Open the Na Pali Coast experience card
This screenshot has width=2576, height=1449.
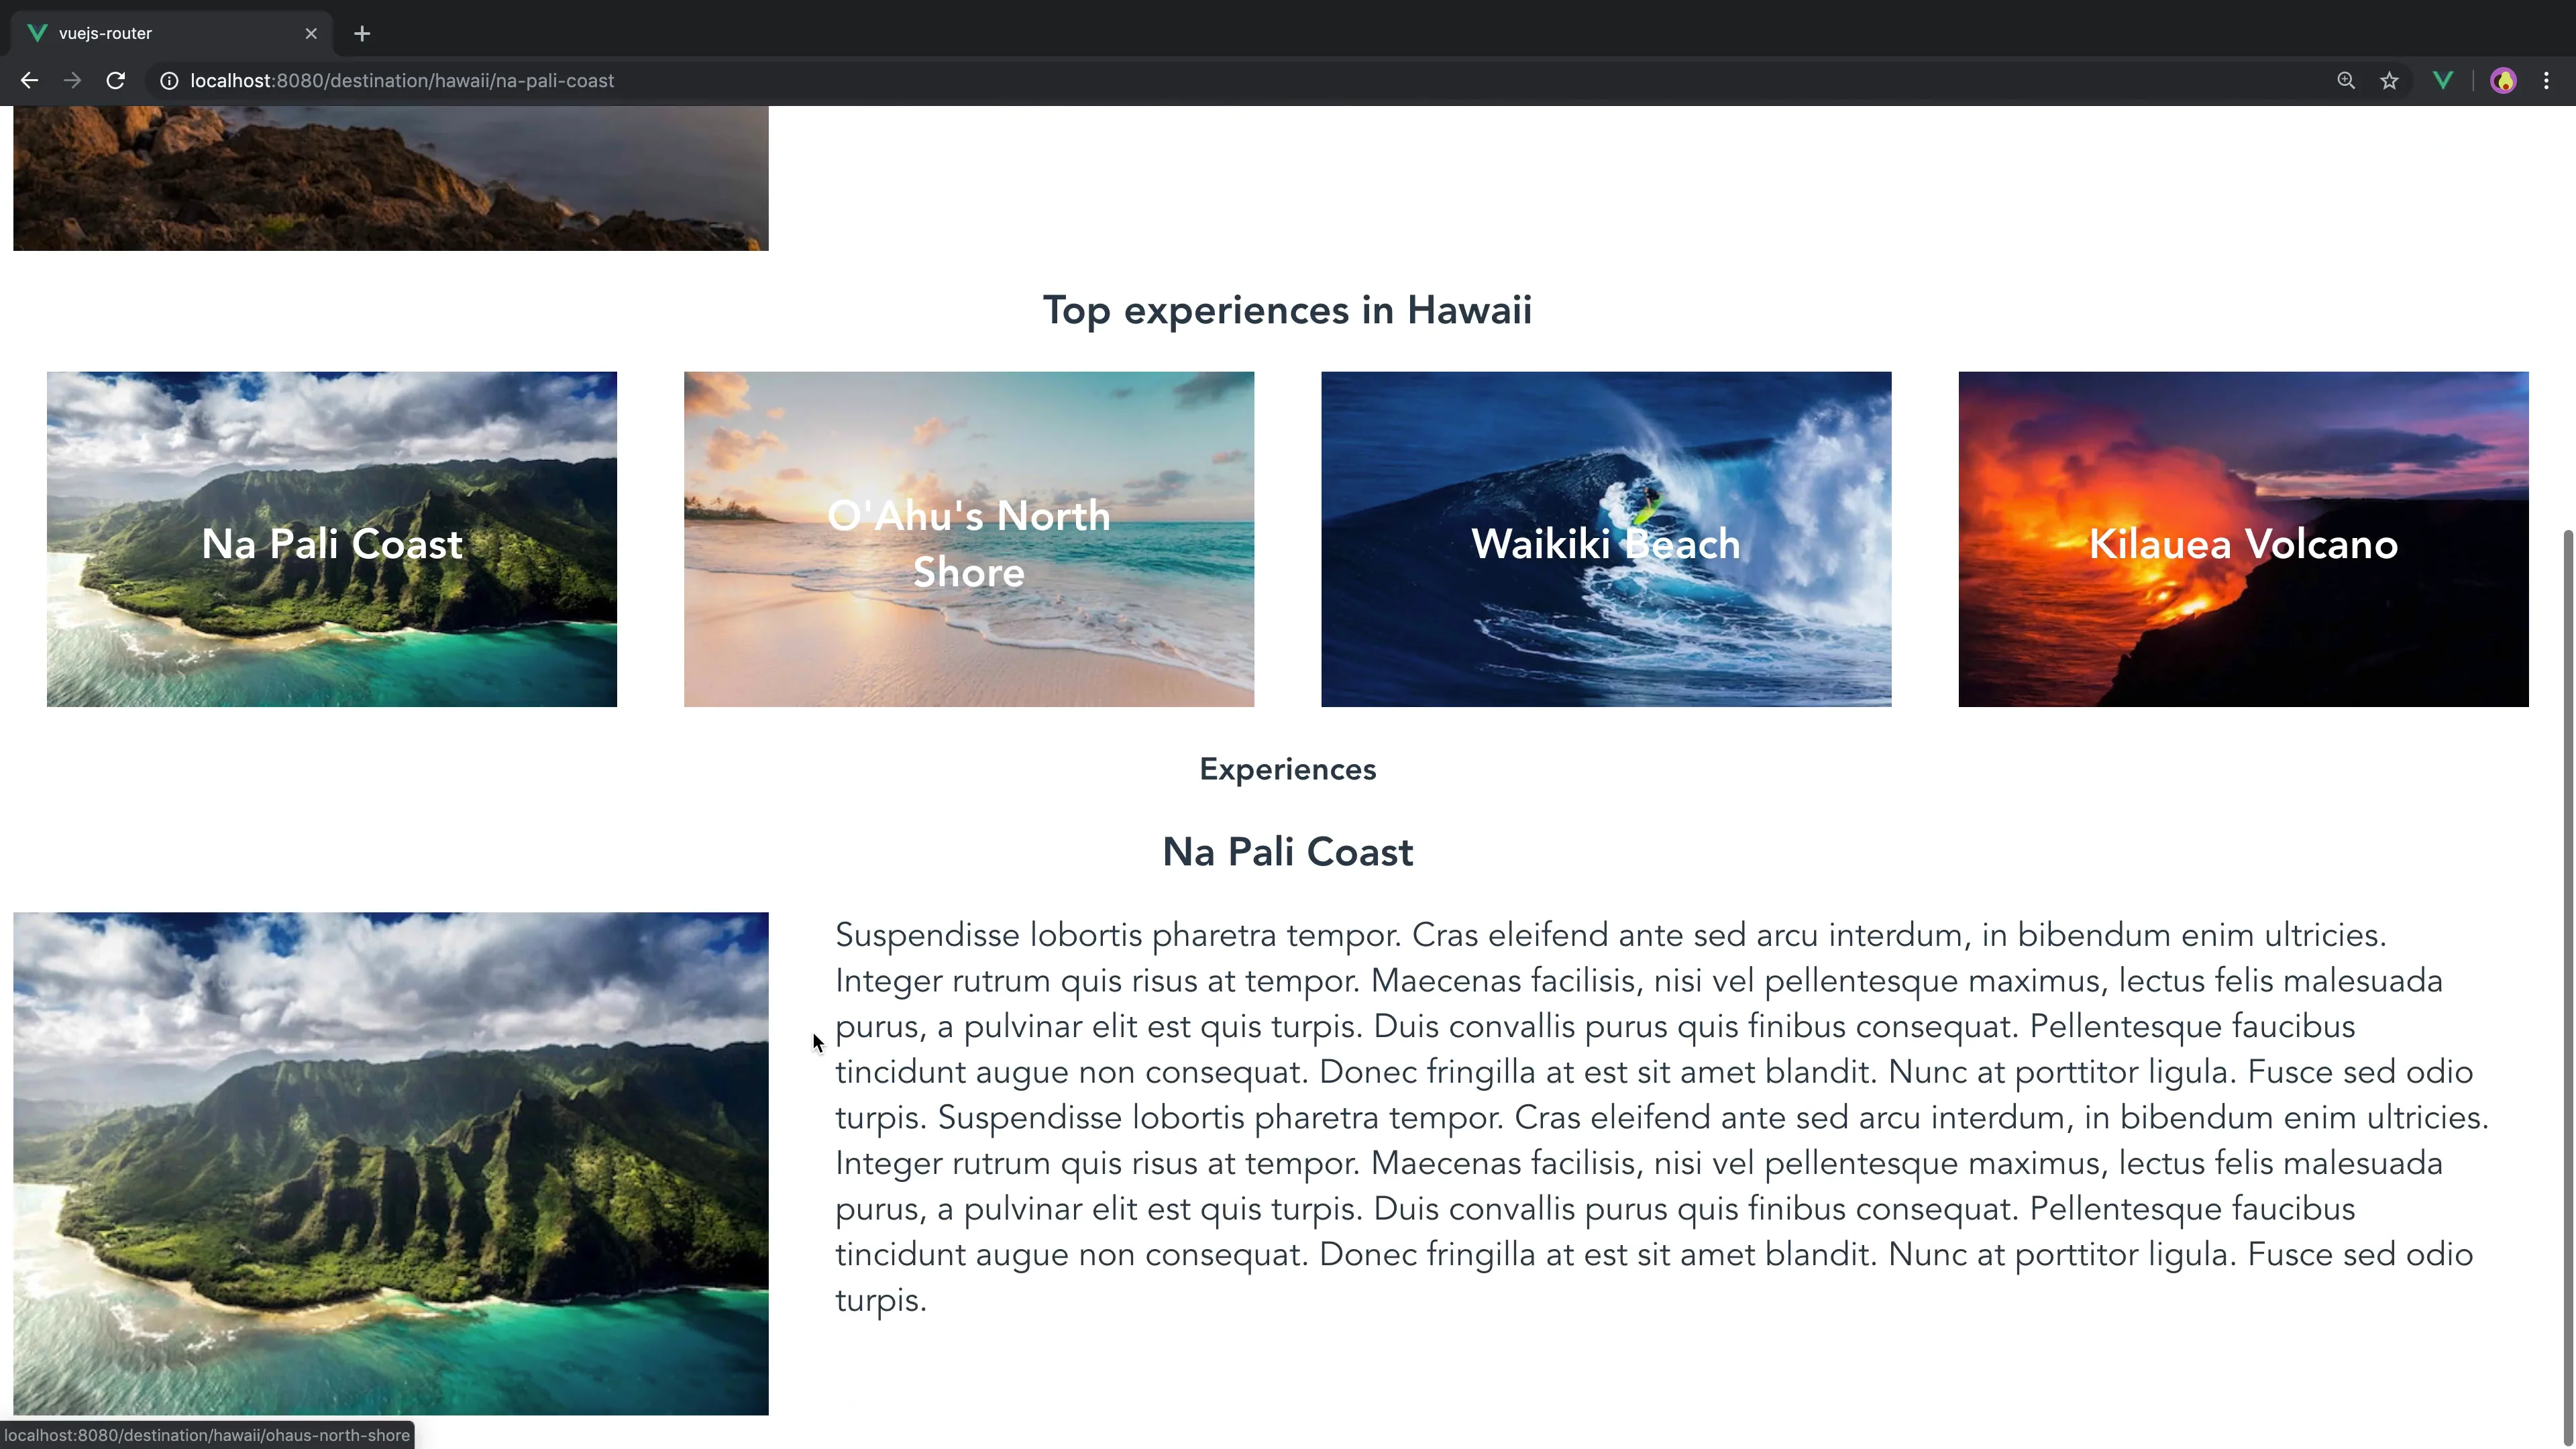pyautogui.click(x=332, y=539)
